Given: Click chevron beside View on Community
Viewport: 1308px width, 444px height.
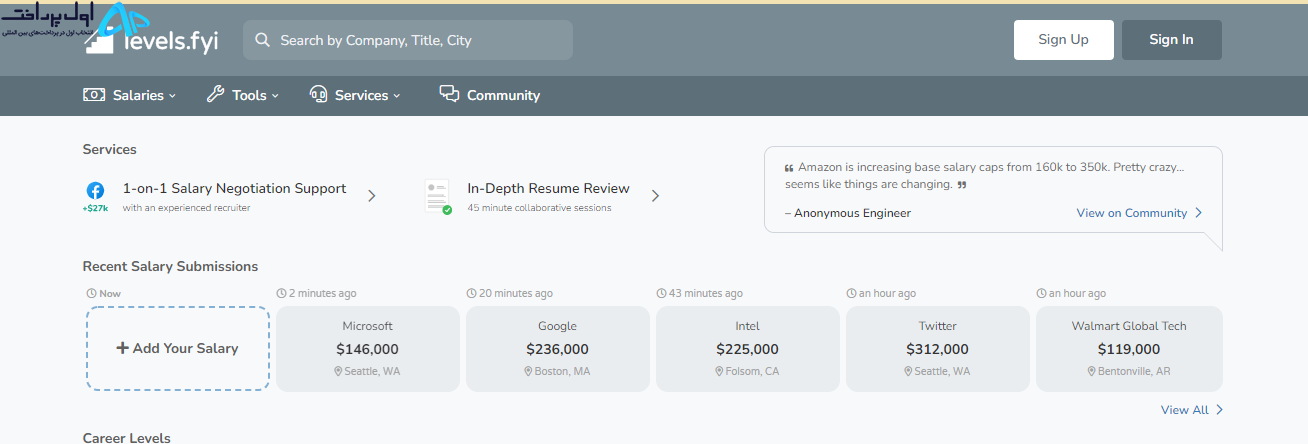Looking at the screenshot, I should coord(1199,213).
